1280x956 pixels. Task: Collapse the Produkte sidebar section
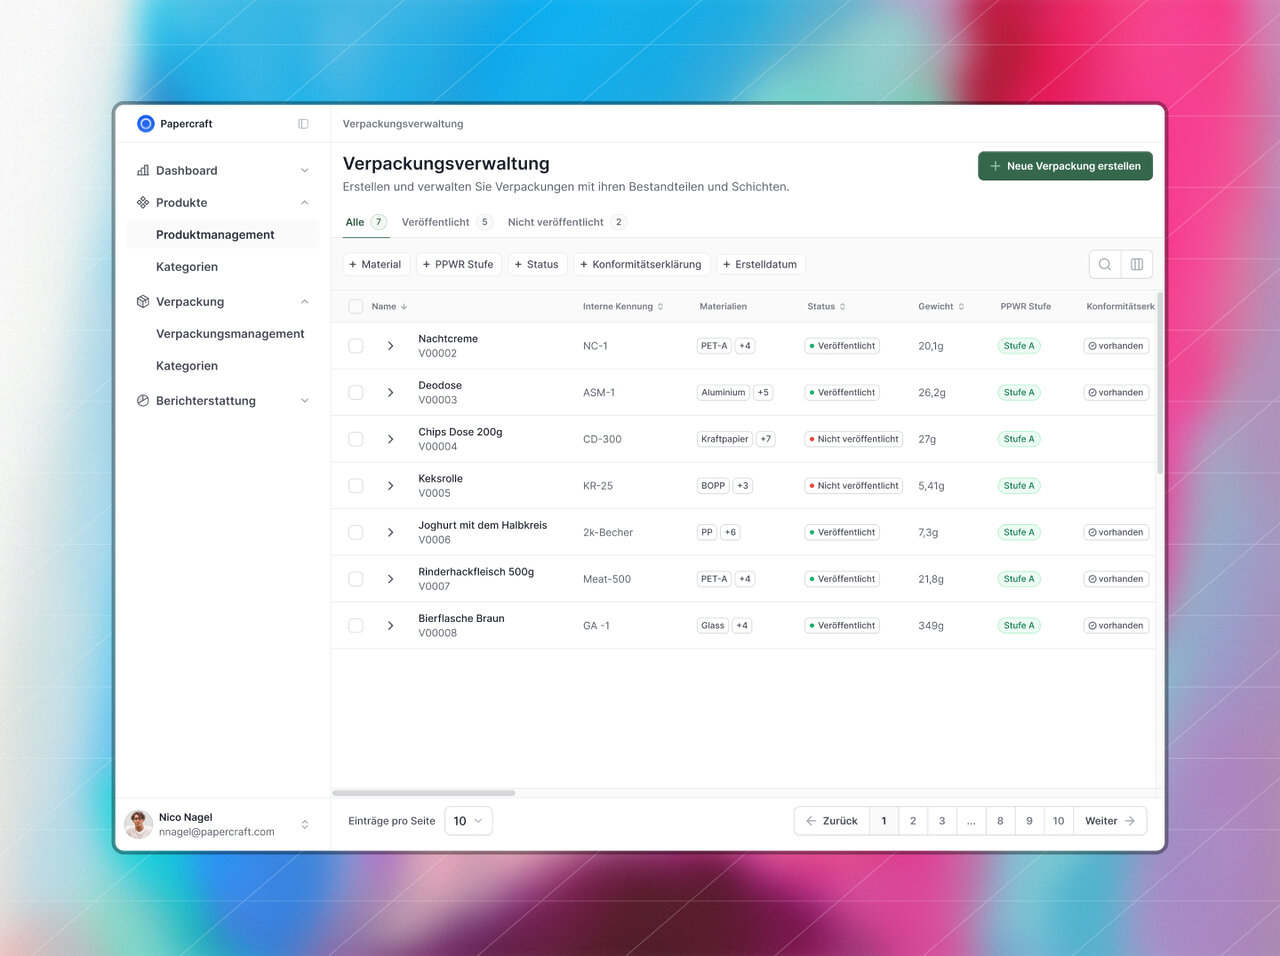click(x=304, y=203)
